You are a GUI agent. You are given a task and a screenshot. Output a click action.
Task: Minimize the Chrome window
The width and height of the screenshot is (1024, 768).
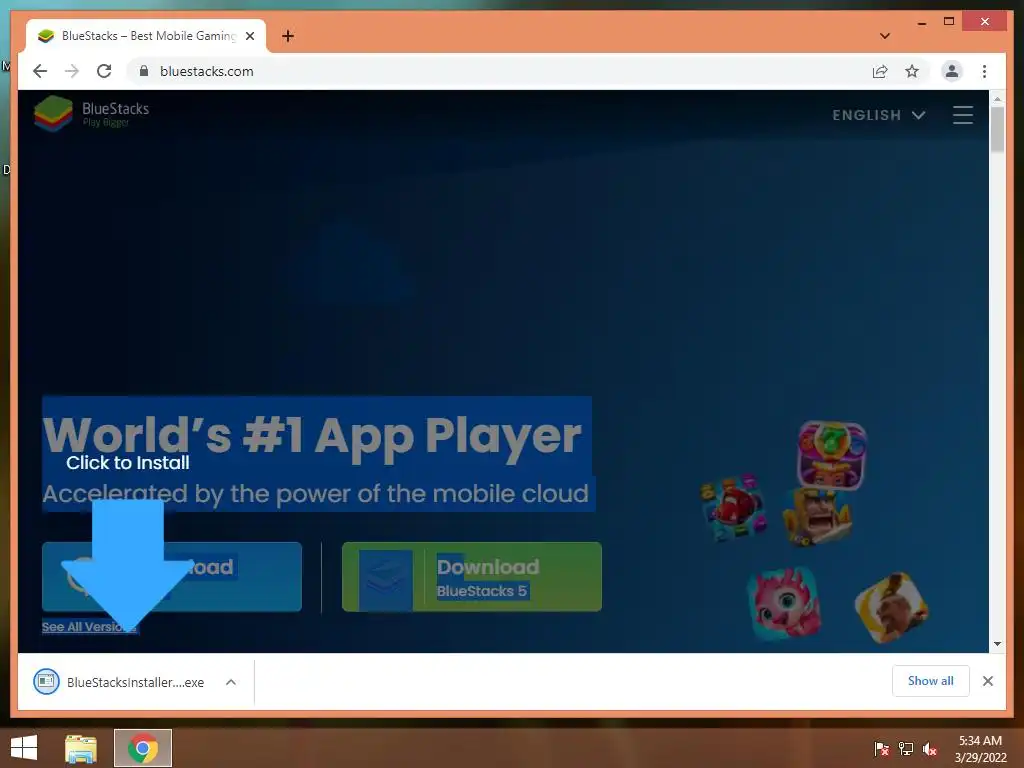pyautogui.click(x=921, y=22)
